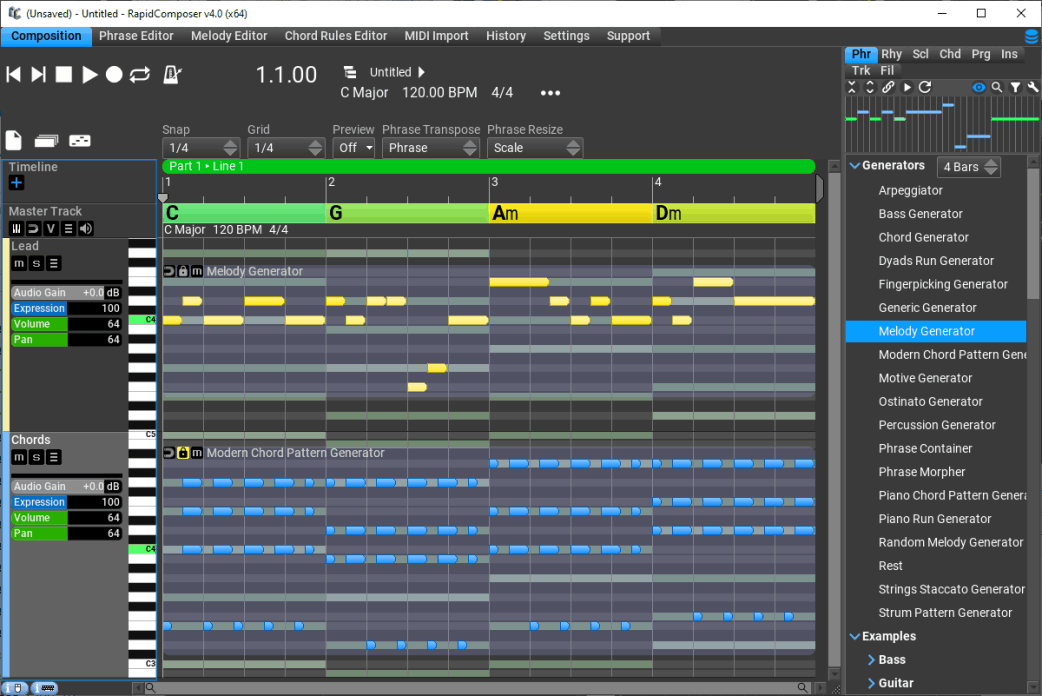Solo the Chords track
This screenshot has width=1042, height=696.
tap(37, 457)
